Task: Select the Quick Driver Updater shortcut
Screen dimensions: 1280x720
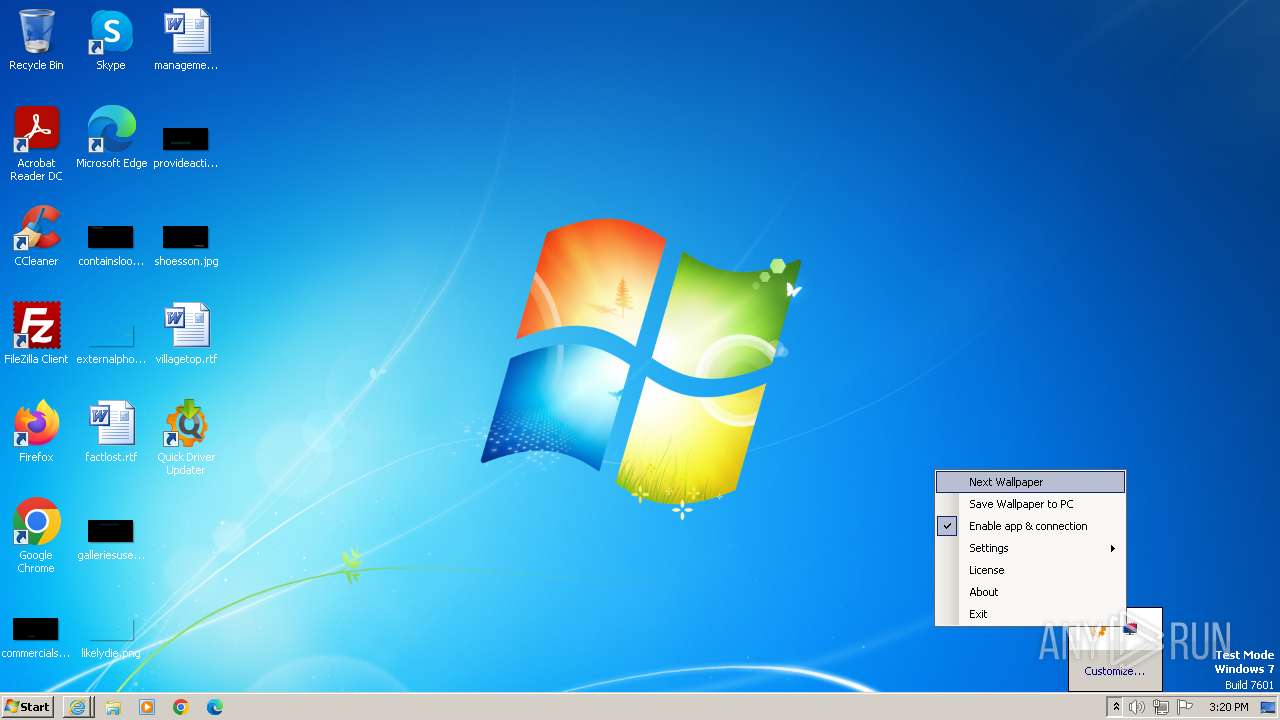Action: (x=186, y=438)
